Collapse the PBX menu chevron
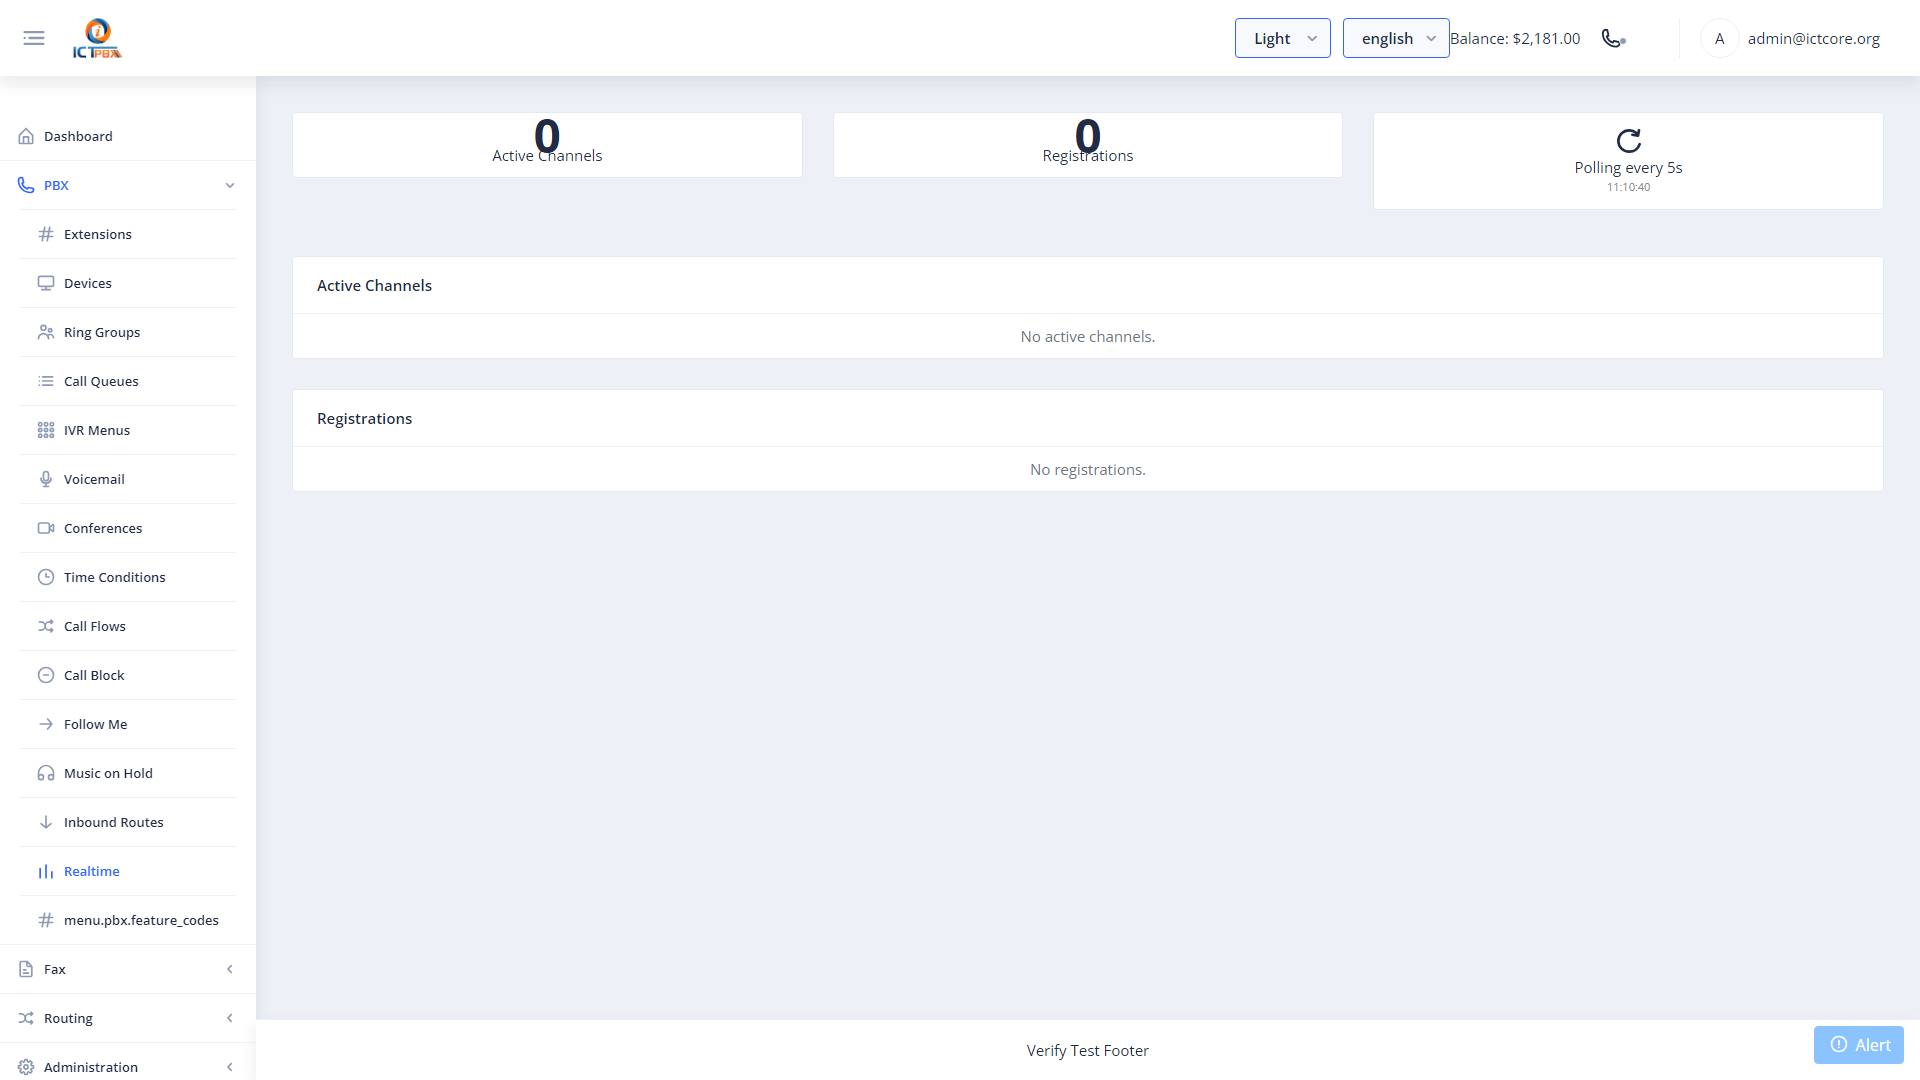Screen dimensions: 1920x1080 click(x=230, y=185)
